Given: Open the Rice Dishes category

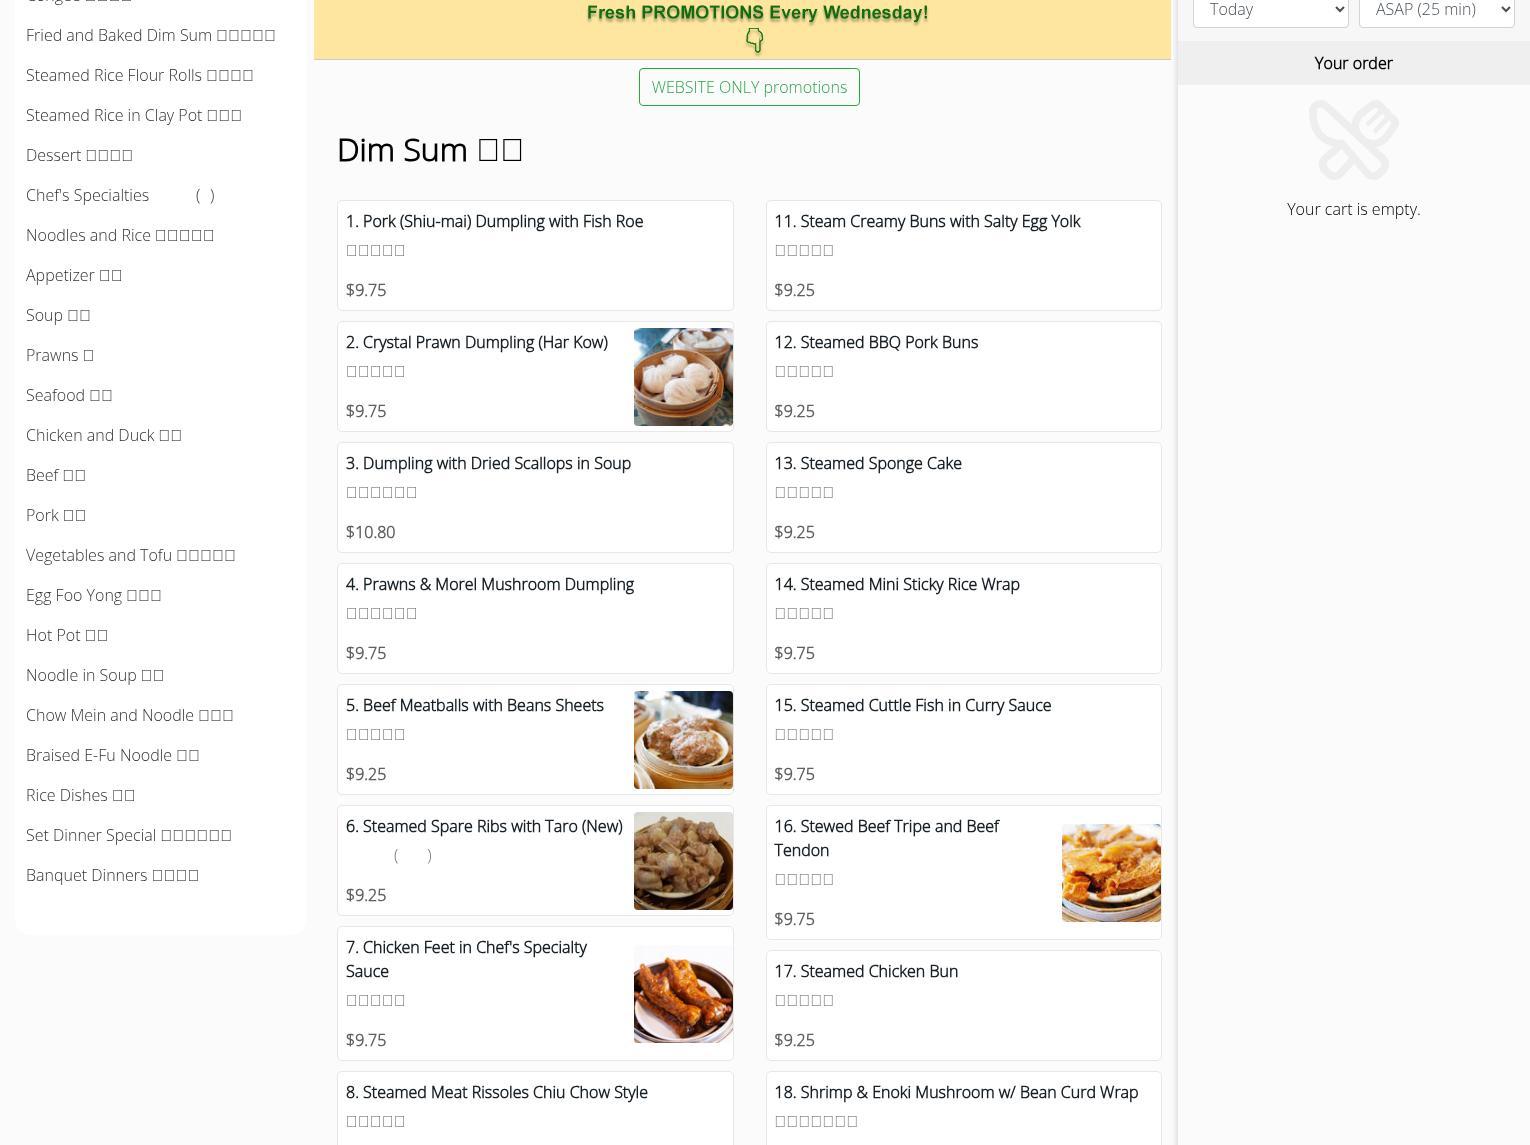Looking at the screenshot, I should tap(81, 795).
